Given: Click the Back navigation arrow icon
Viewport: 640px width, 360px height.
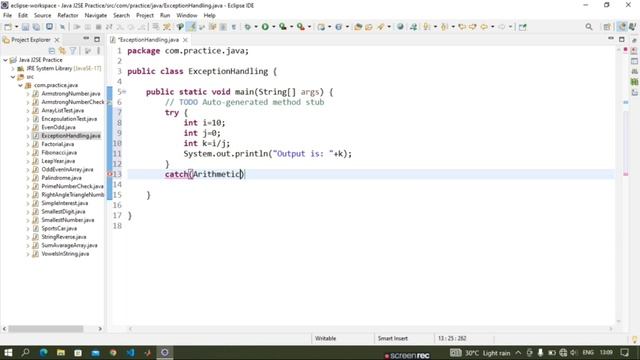Looking at the screenshot, I should point(484,27).
